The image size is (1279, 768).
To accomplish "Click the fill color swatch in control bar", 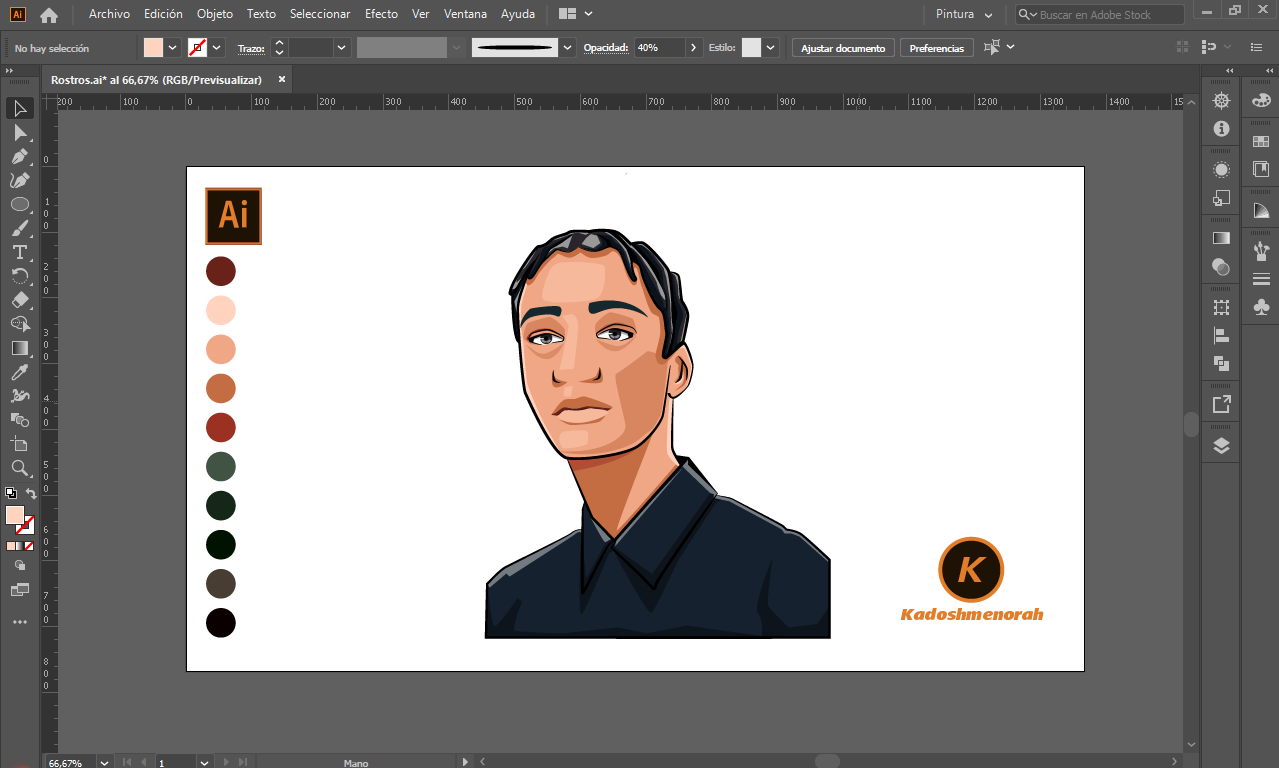I will (x=153, y=48).
